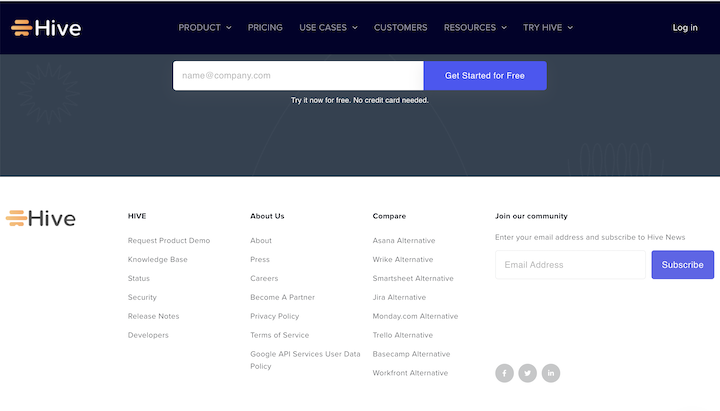Open Monday.com Alternative link
Image resolution: width=720 pixels, height=411 pixels.
415,316
